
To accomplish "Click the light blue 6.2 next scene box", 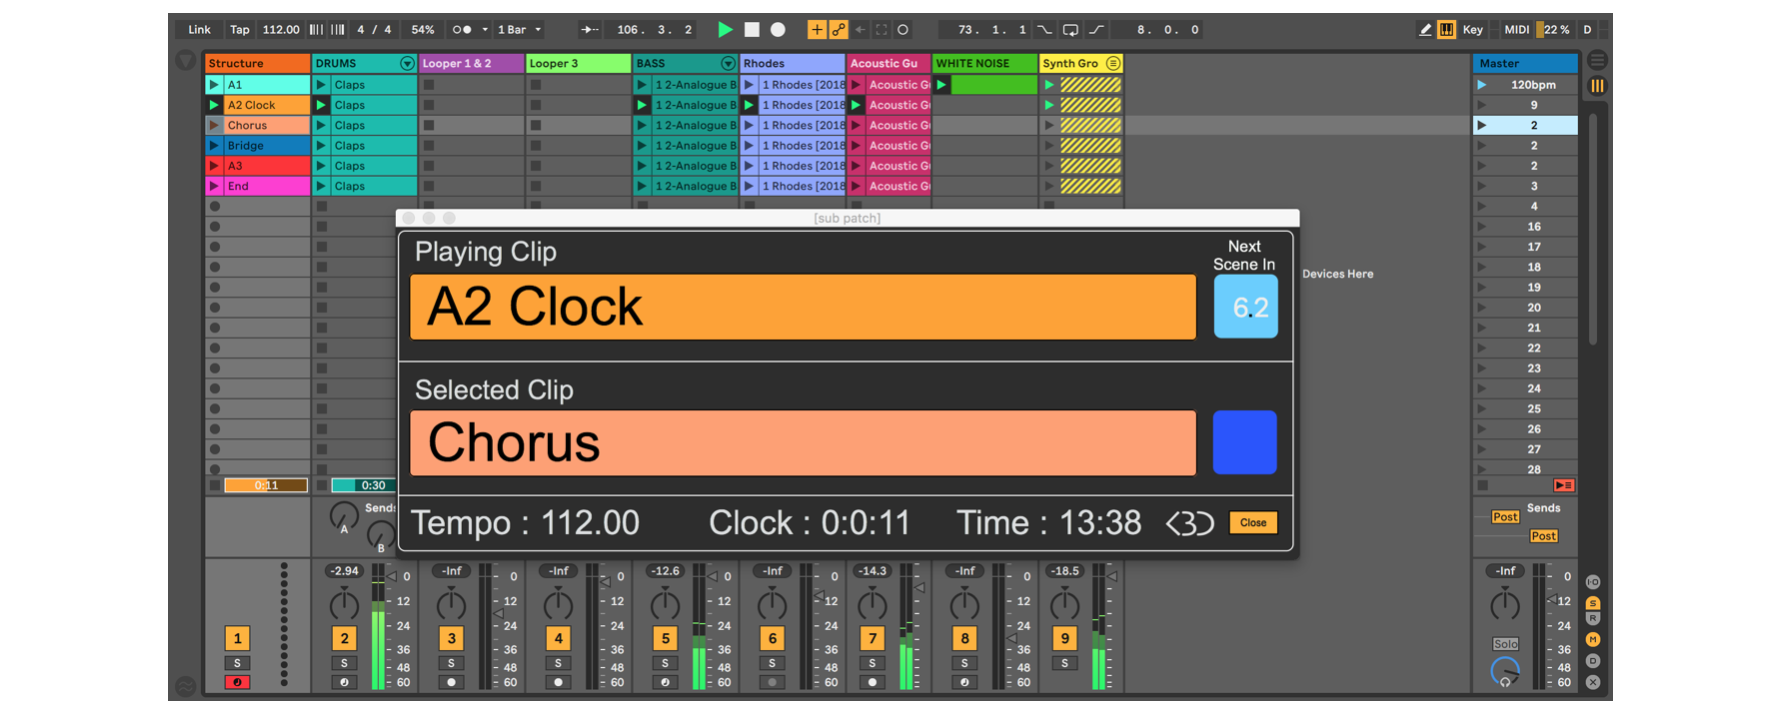I will pos(1245,306).
